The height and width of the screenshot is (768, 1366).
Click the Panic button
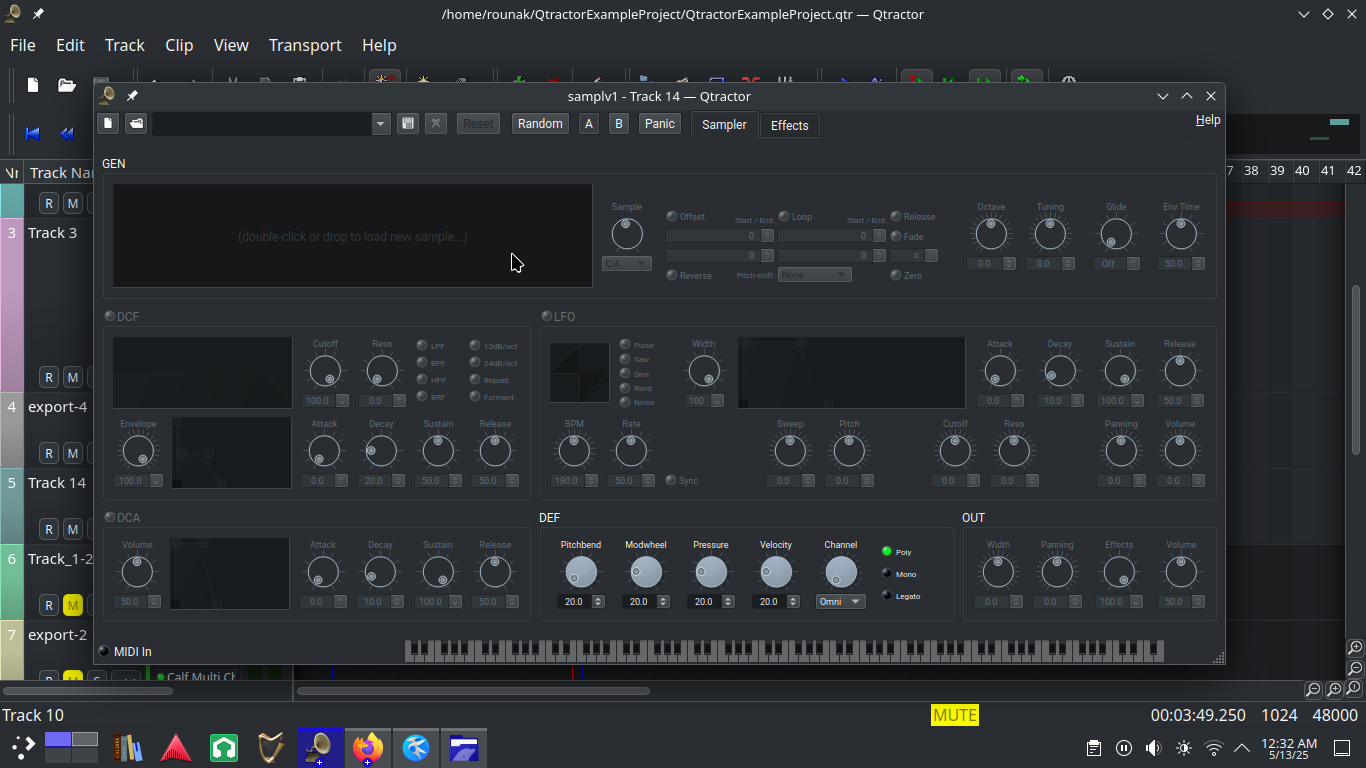[659, 123]
